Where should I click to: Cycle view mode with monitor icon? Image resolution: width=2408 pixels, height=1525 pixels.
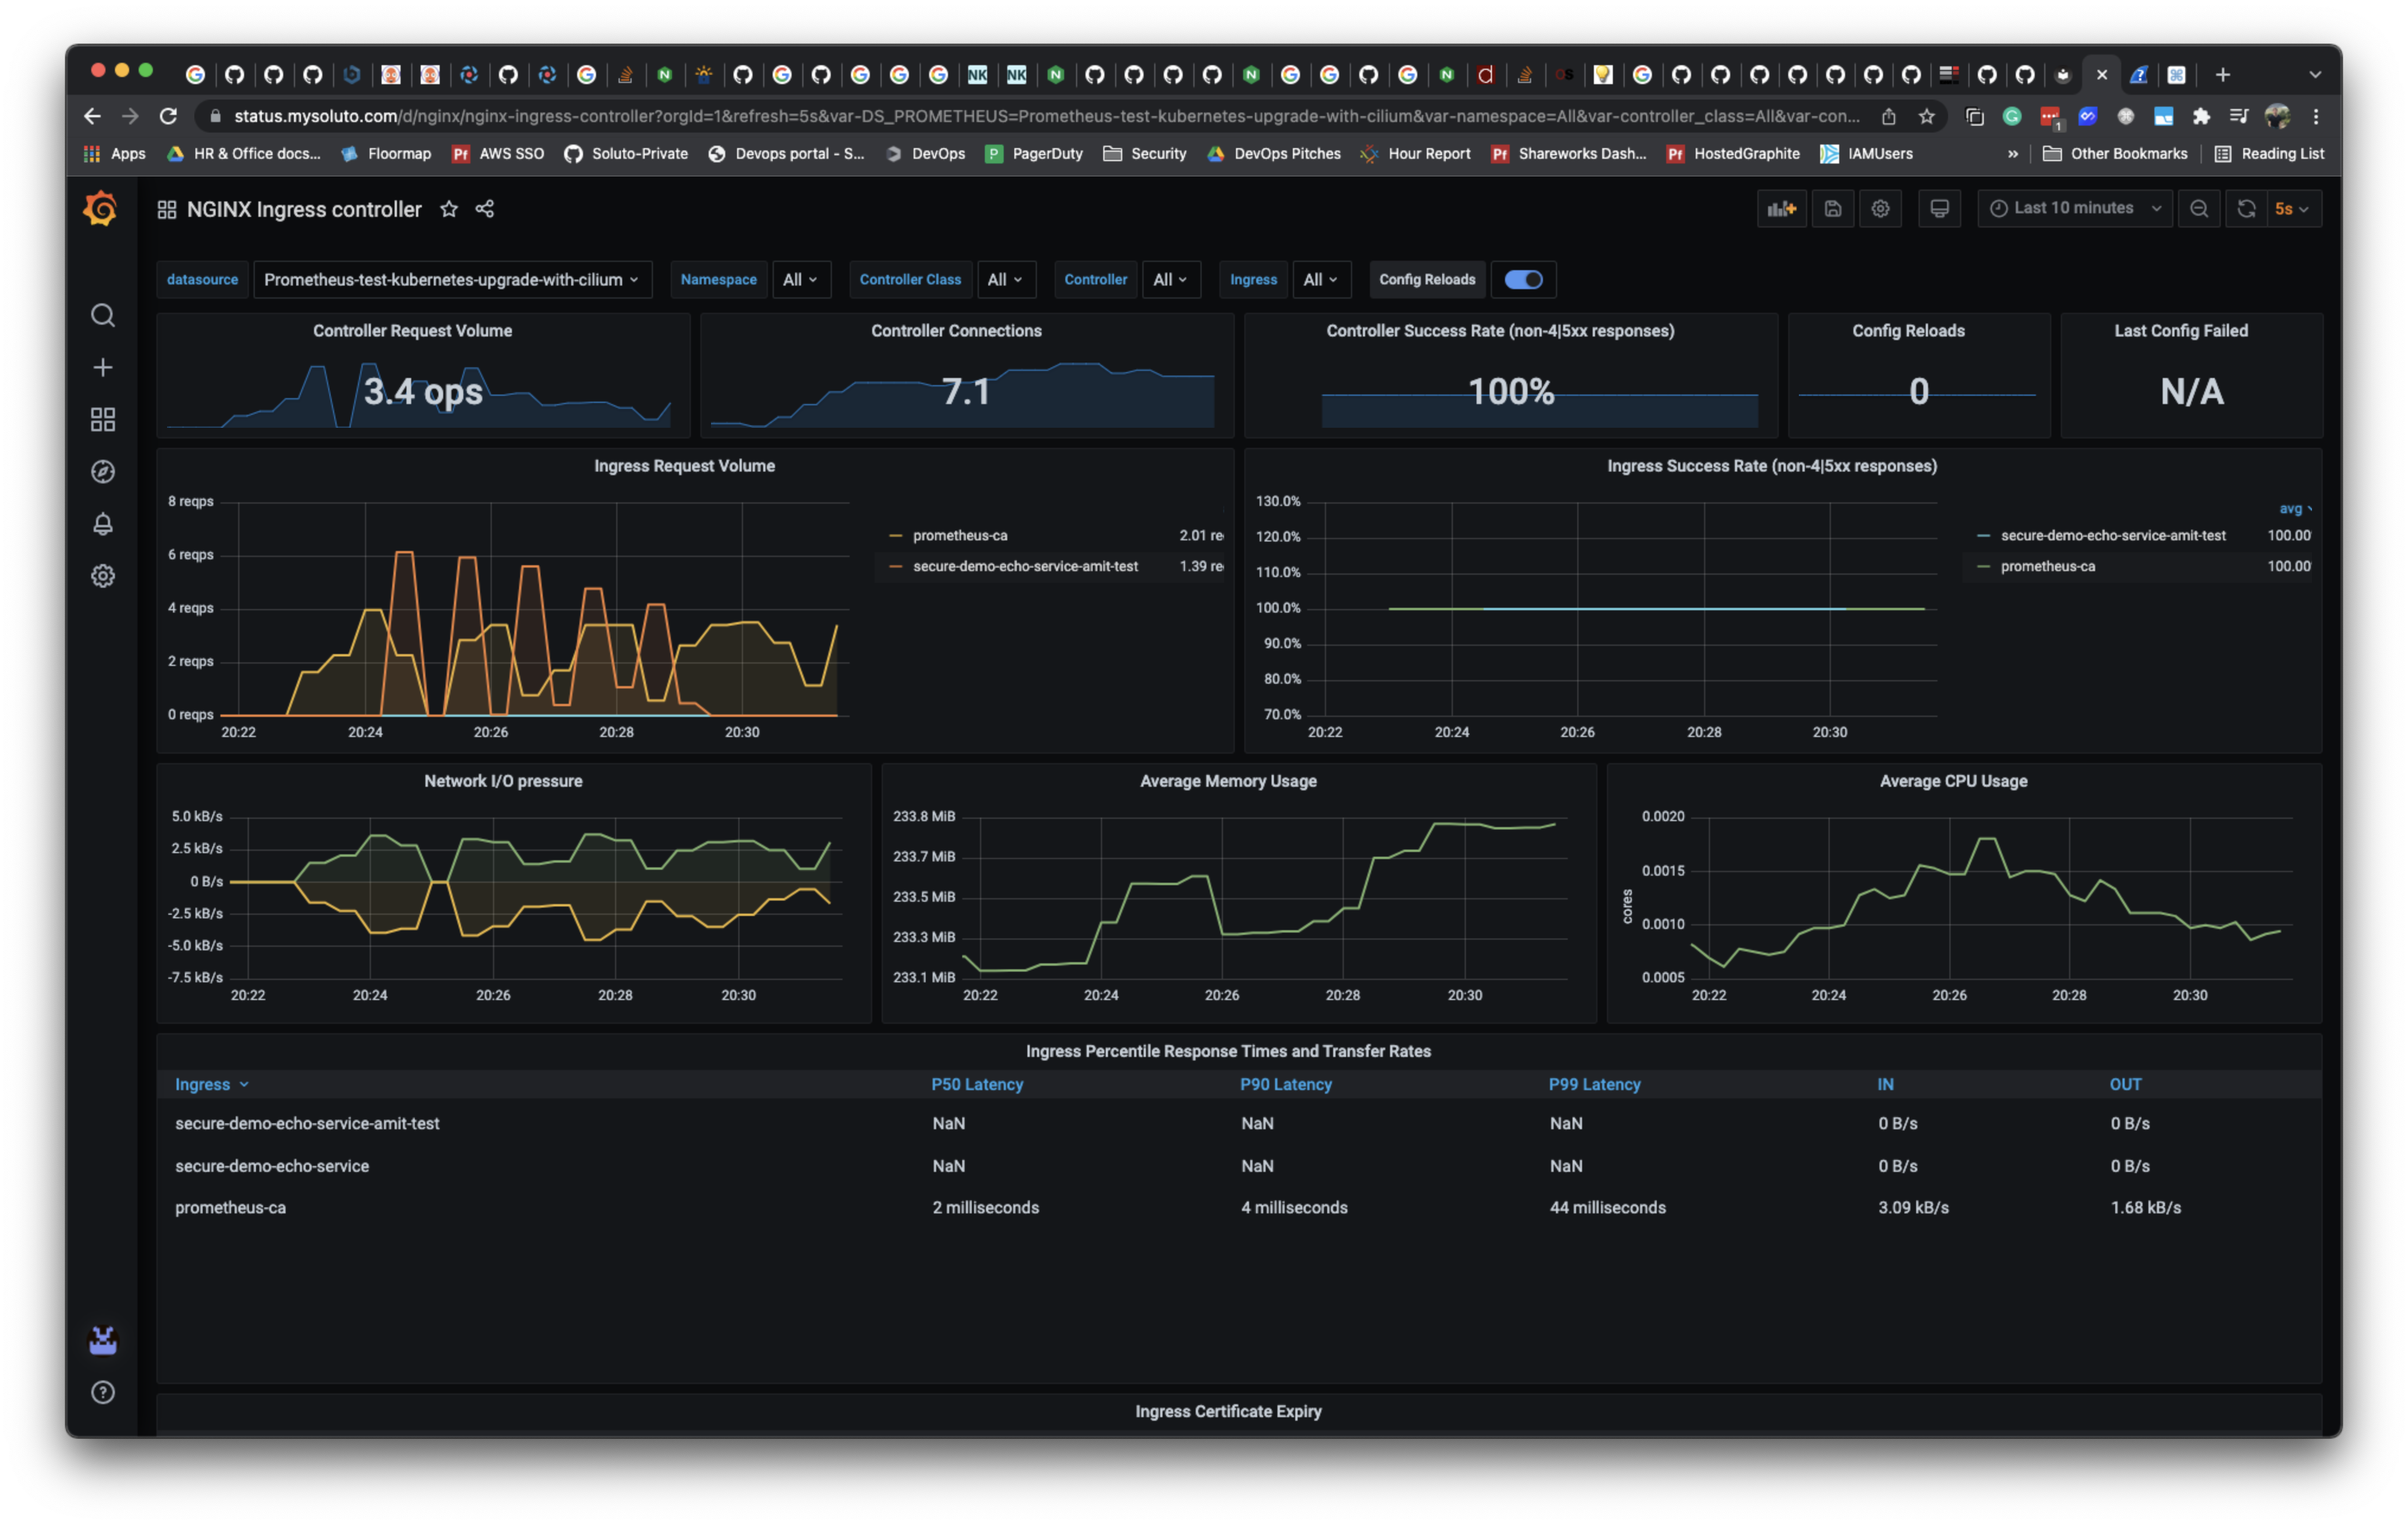coord(1939,209)
